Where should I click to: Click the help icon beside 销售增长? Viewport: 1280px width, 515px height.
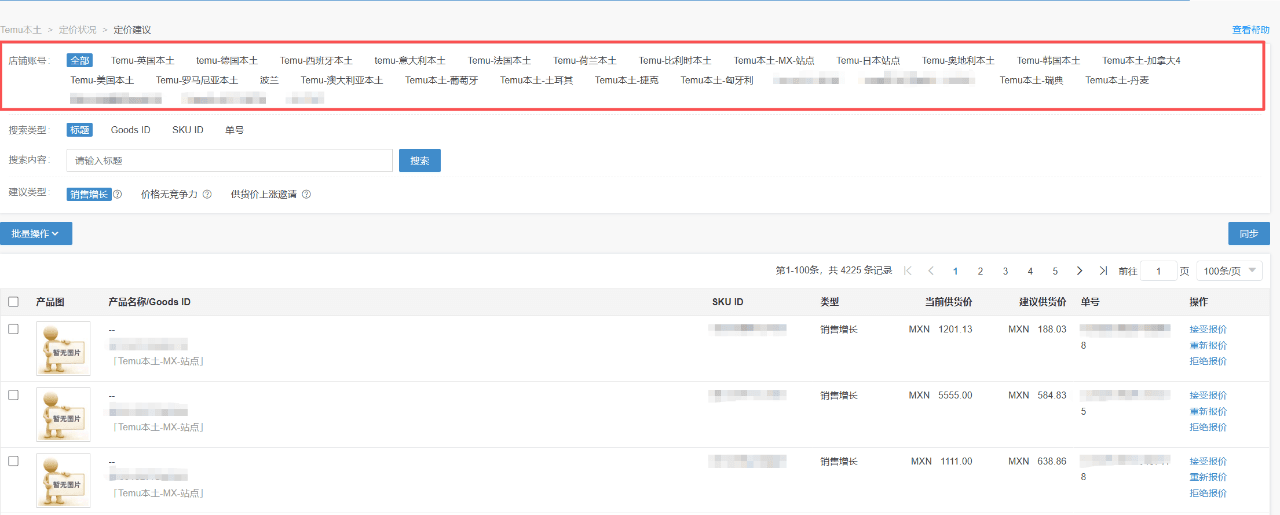117,195
